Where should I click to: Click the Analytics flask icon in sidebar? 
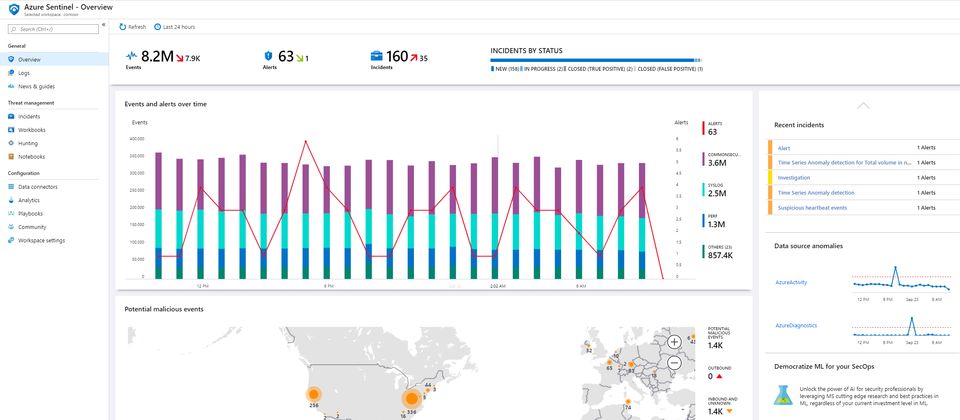tap(11, 200)
